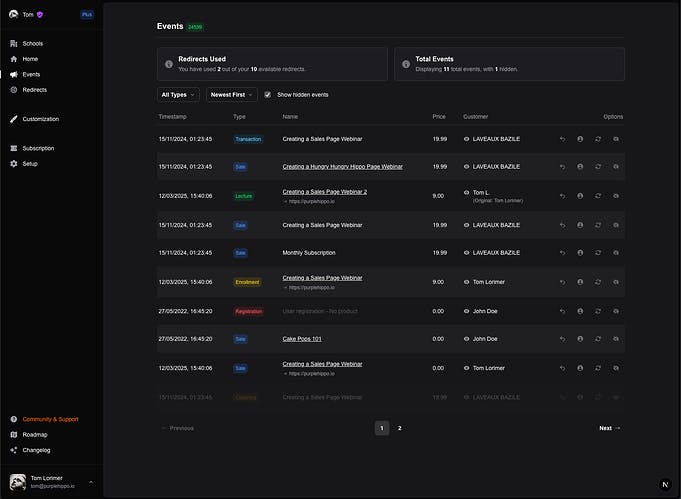Open the Cake Pops 101 link
Image resolution: width=681 pixels, height=499 pixels.
point(302,339)
